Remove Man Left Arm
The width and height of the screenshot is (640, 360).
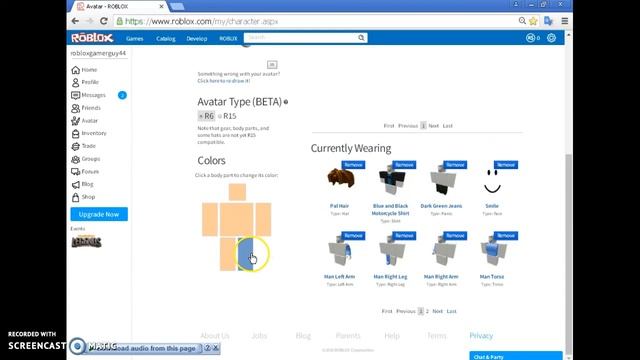(x=353, y=236)
